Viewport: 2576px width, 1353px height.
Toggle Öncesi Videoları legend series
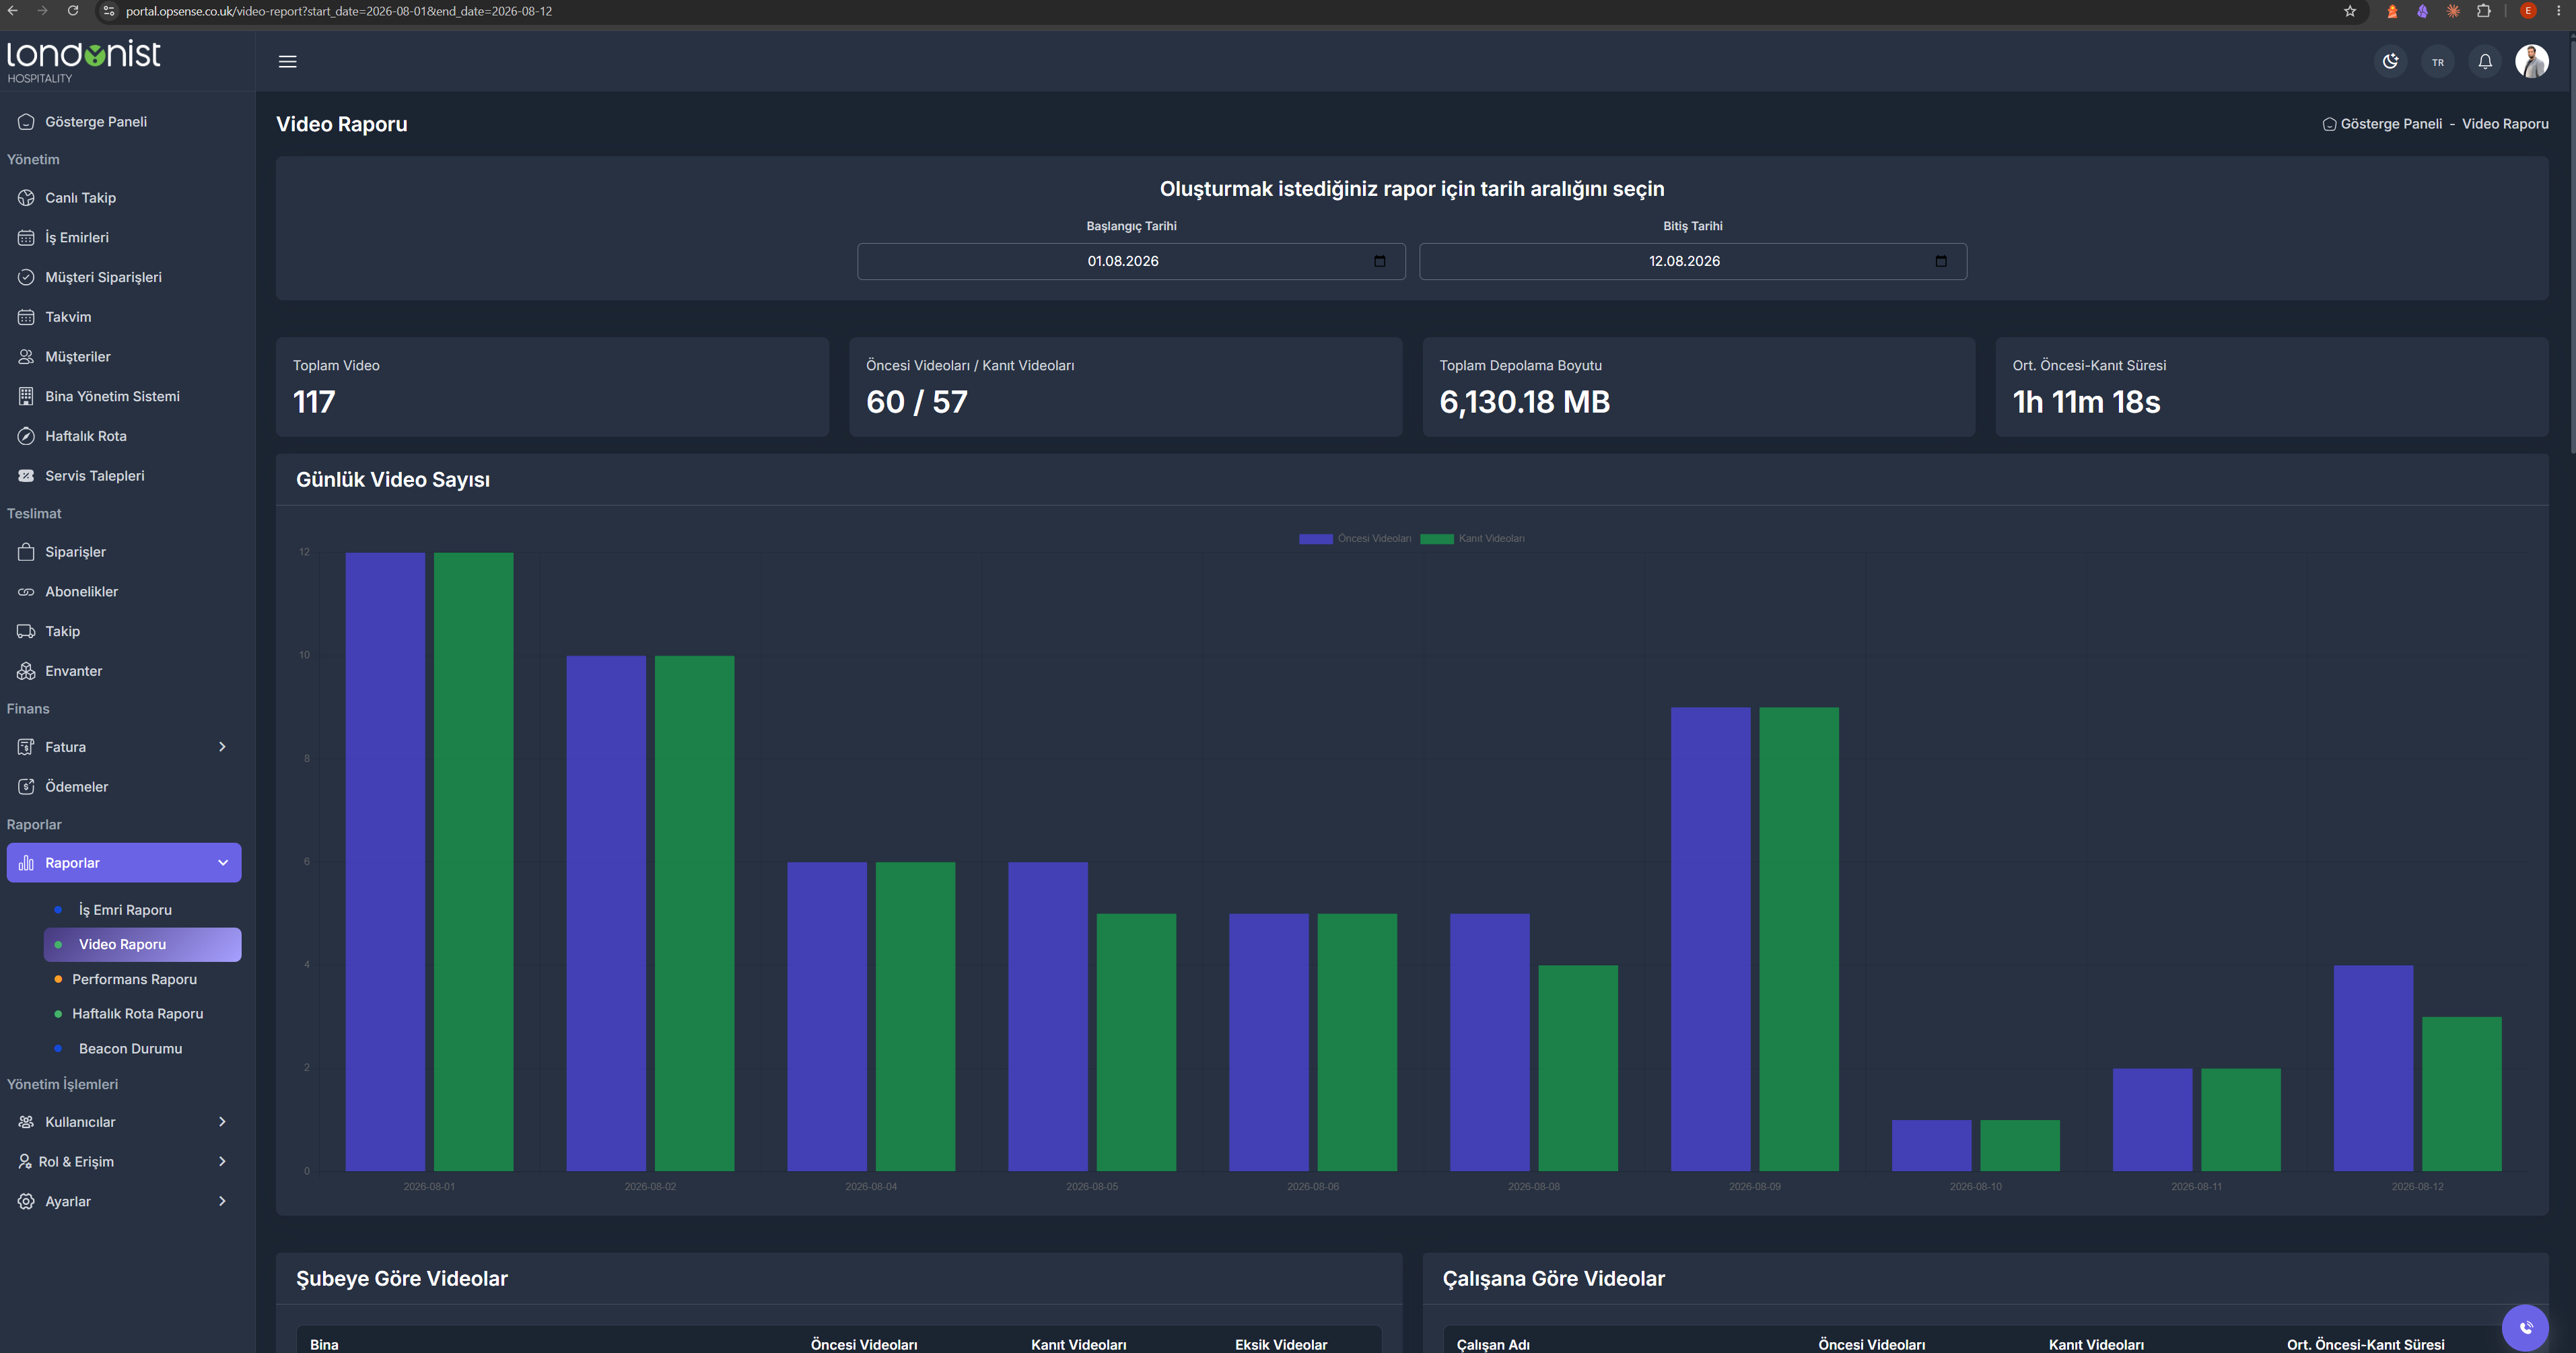click(1355, 539)
